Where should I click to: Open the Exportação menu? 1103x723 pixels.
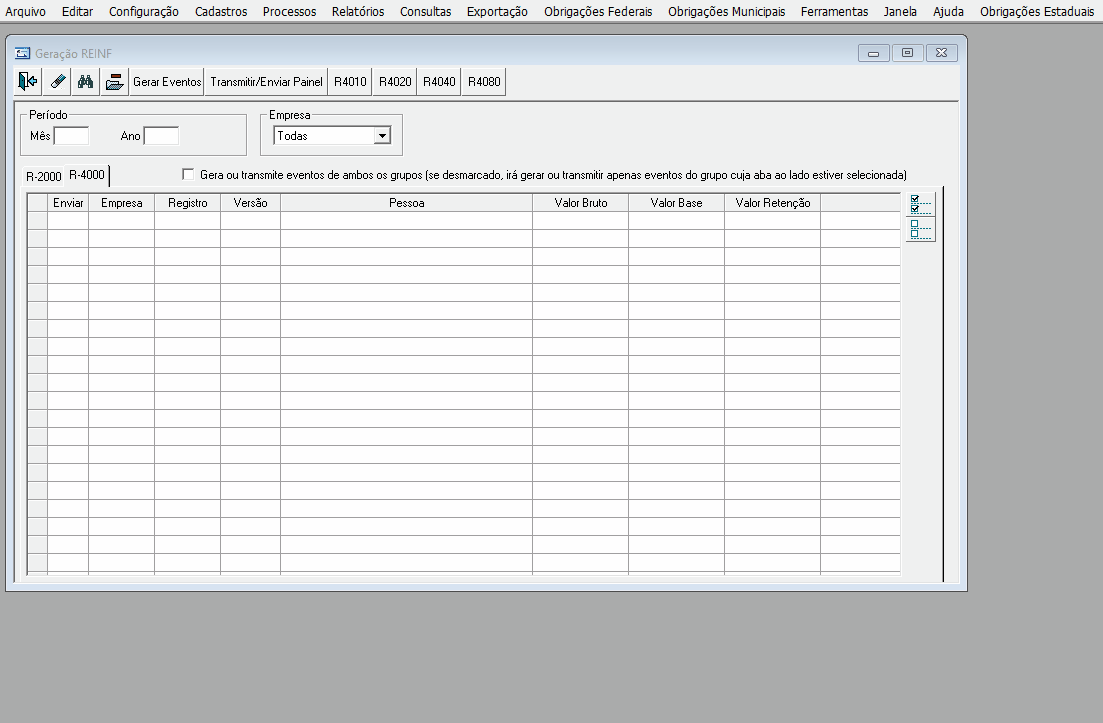click(497, 11)
